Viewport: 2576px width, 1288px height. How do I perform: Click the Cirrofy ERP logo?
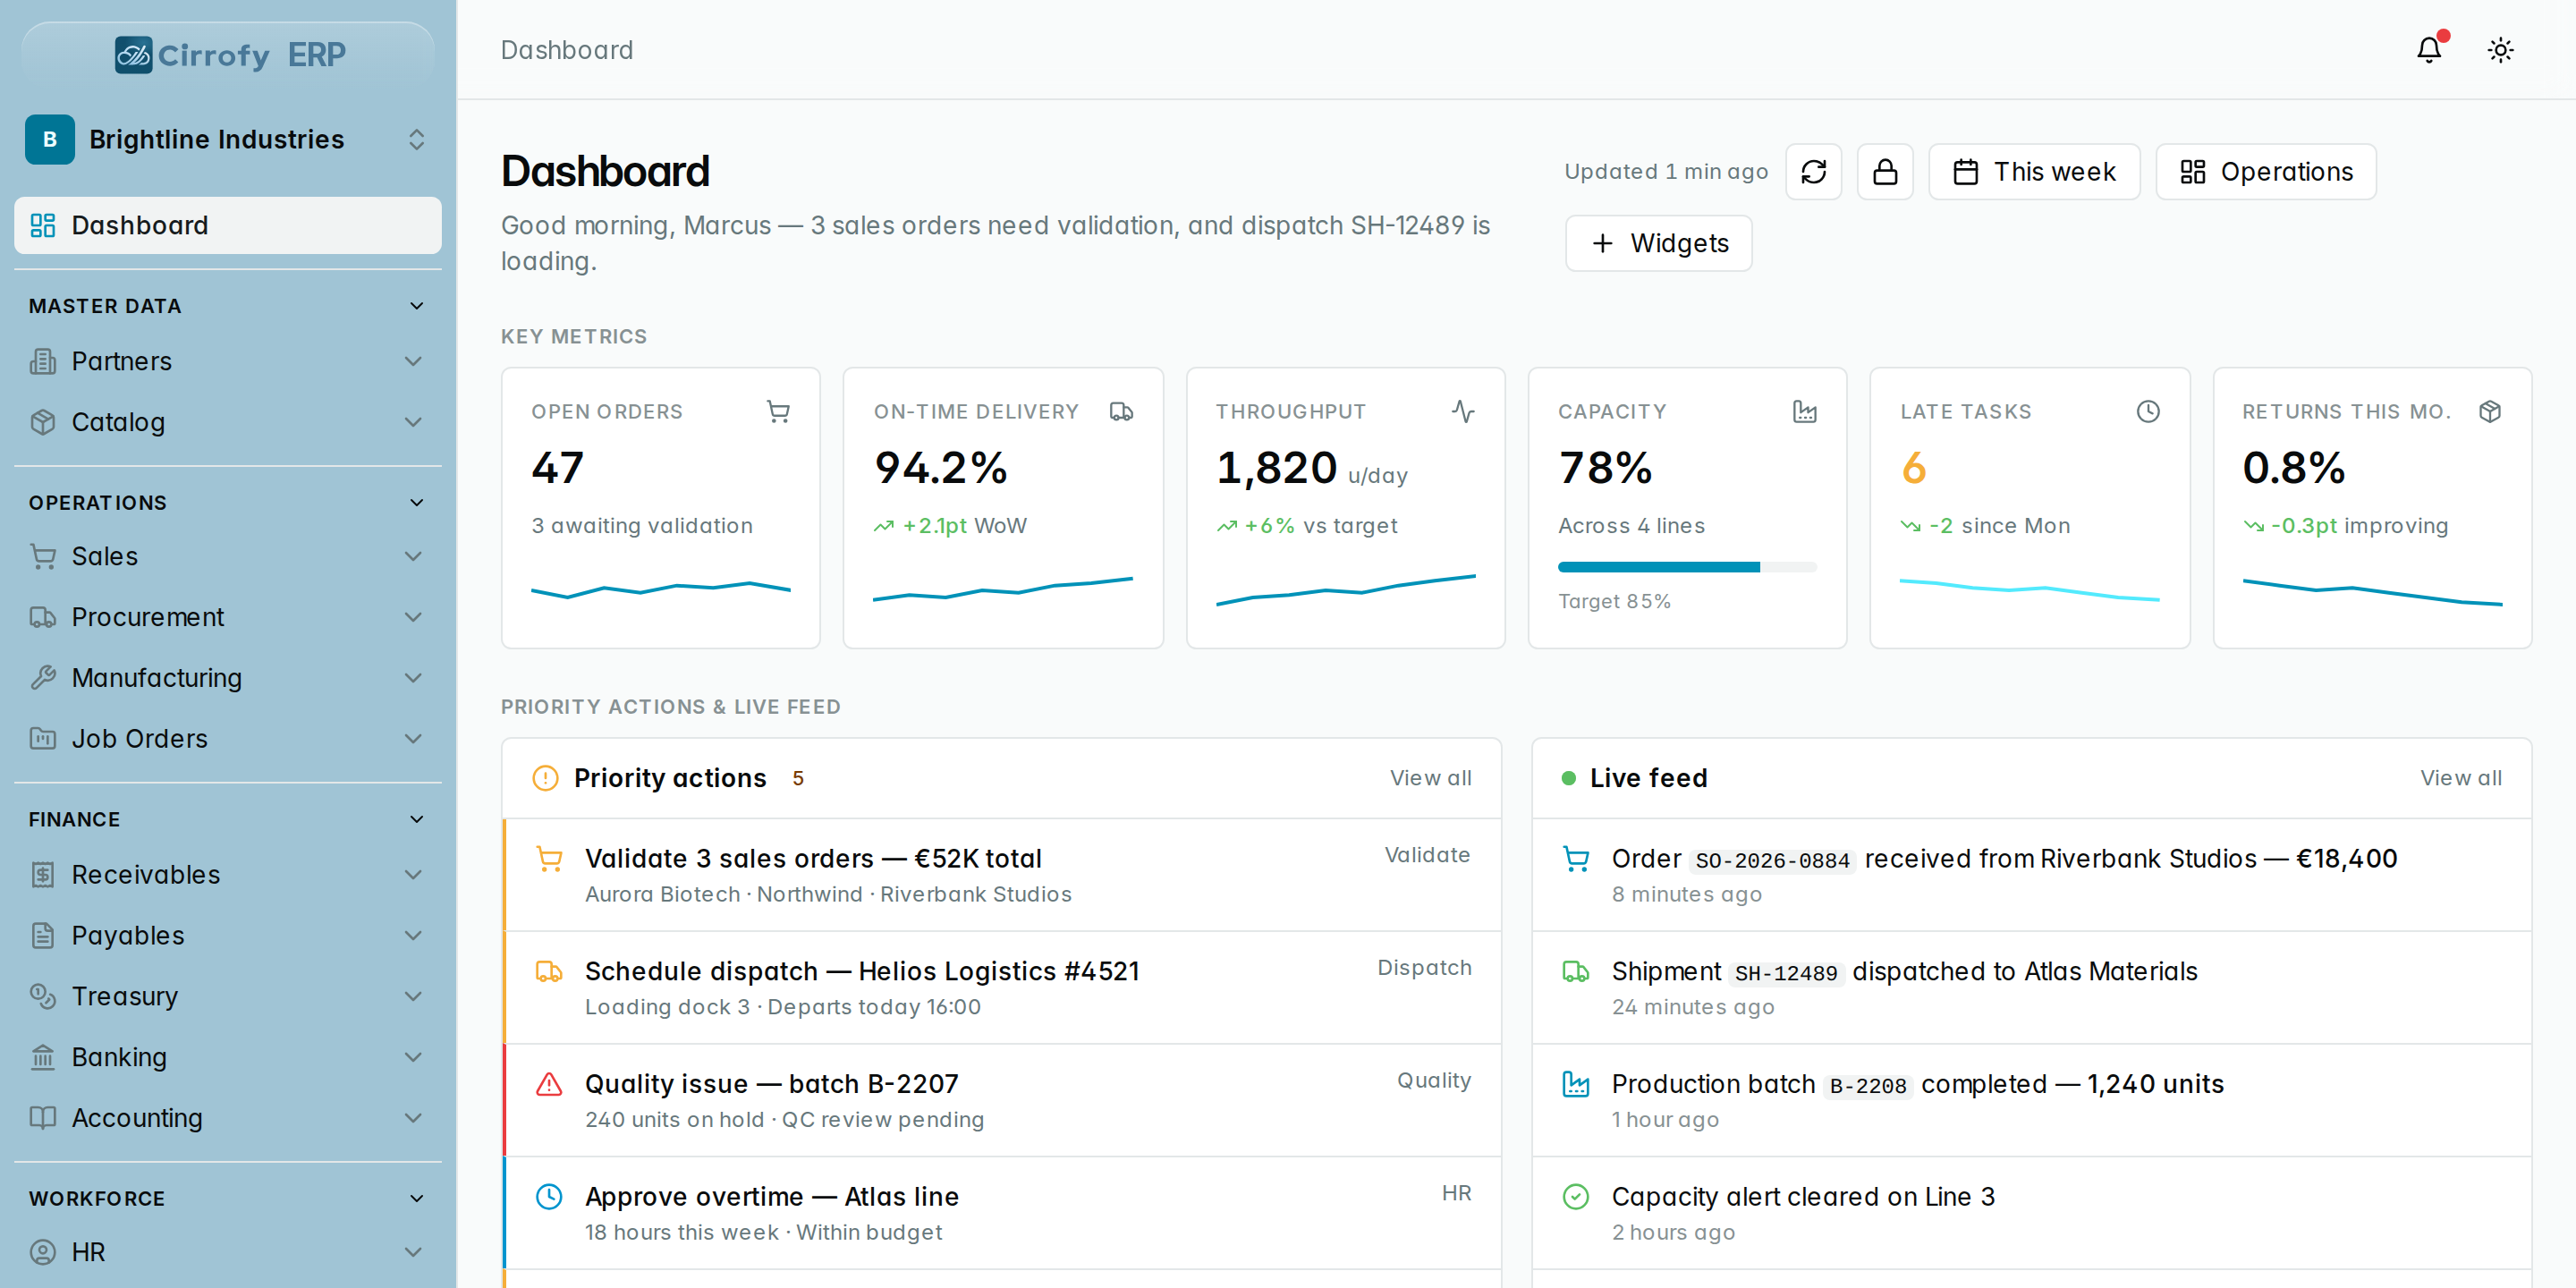coord(228,54)
